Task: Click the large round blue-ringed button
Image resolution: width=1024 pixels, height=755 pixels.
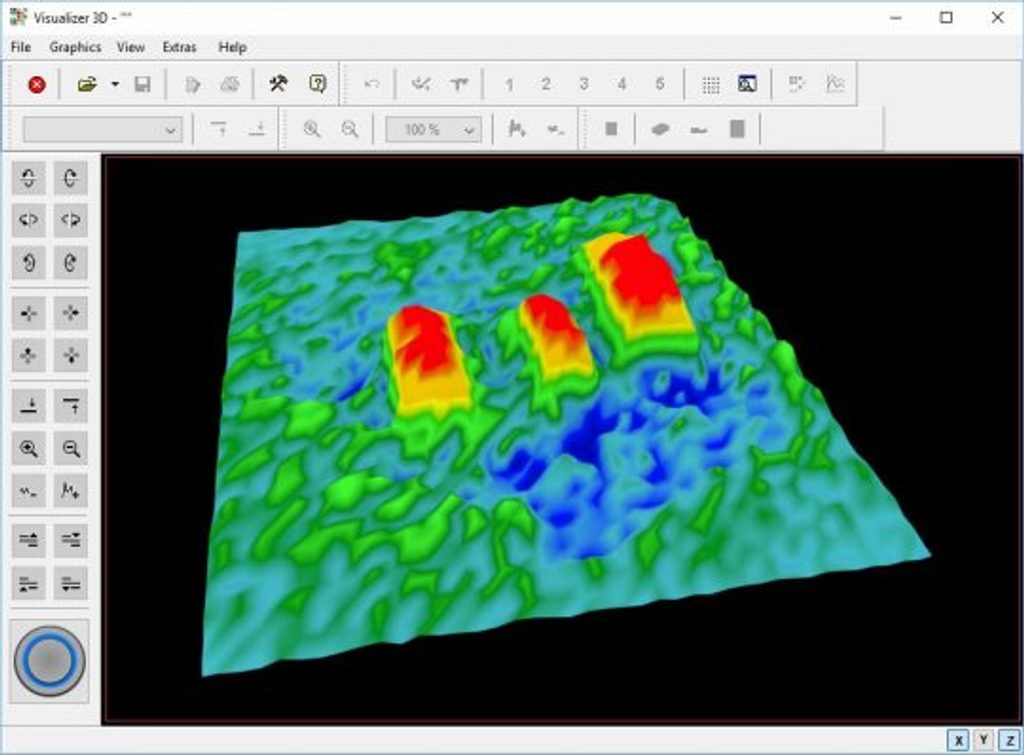Action: (49, 660)
